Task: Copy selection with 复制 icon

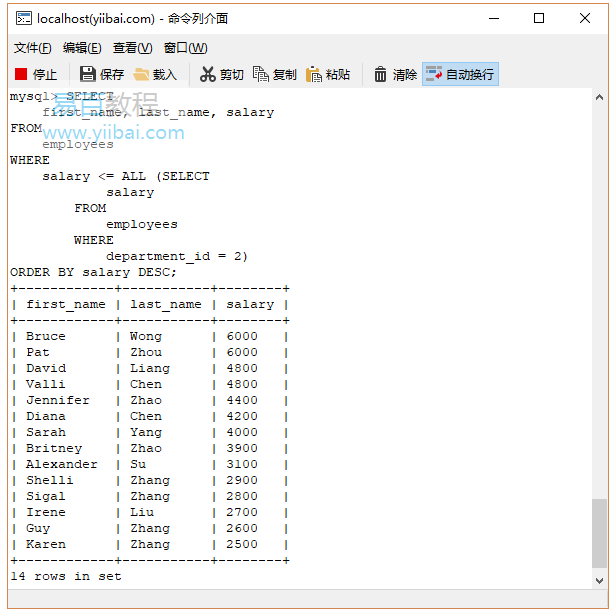Action: [261, 74]
